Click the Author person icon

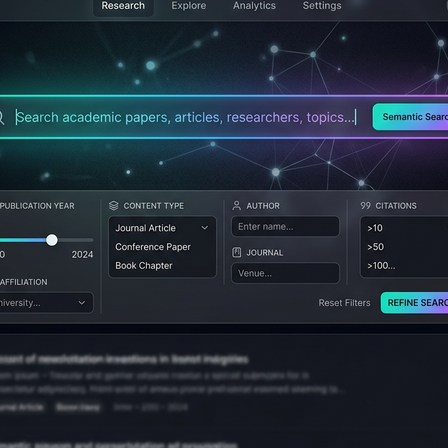tap(237, 205)
